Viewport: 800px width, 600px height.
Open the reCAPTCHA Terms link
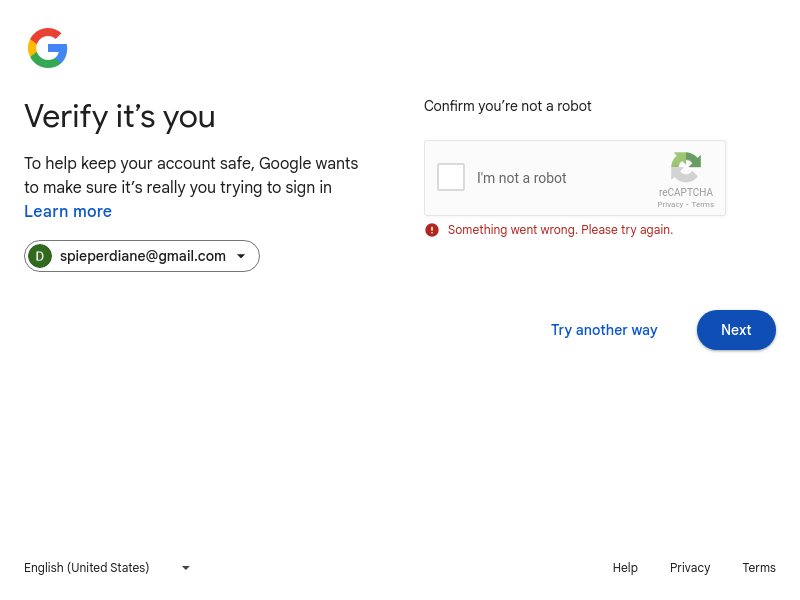coord(703,205)
